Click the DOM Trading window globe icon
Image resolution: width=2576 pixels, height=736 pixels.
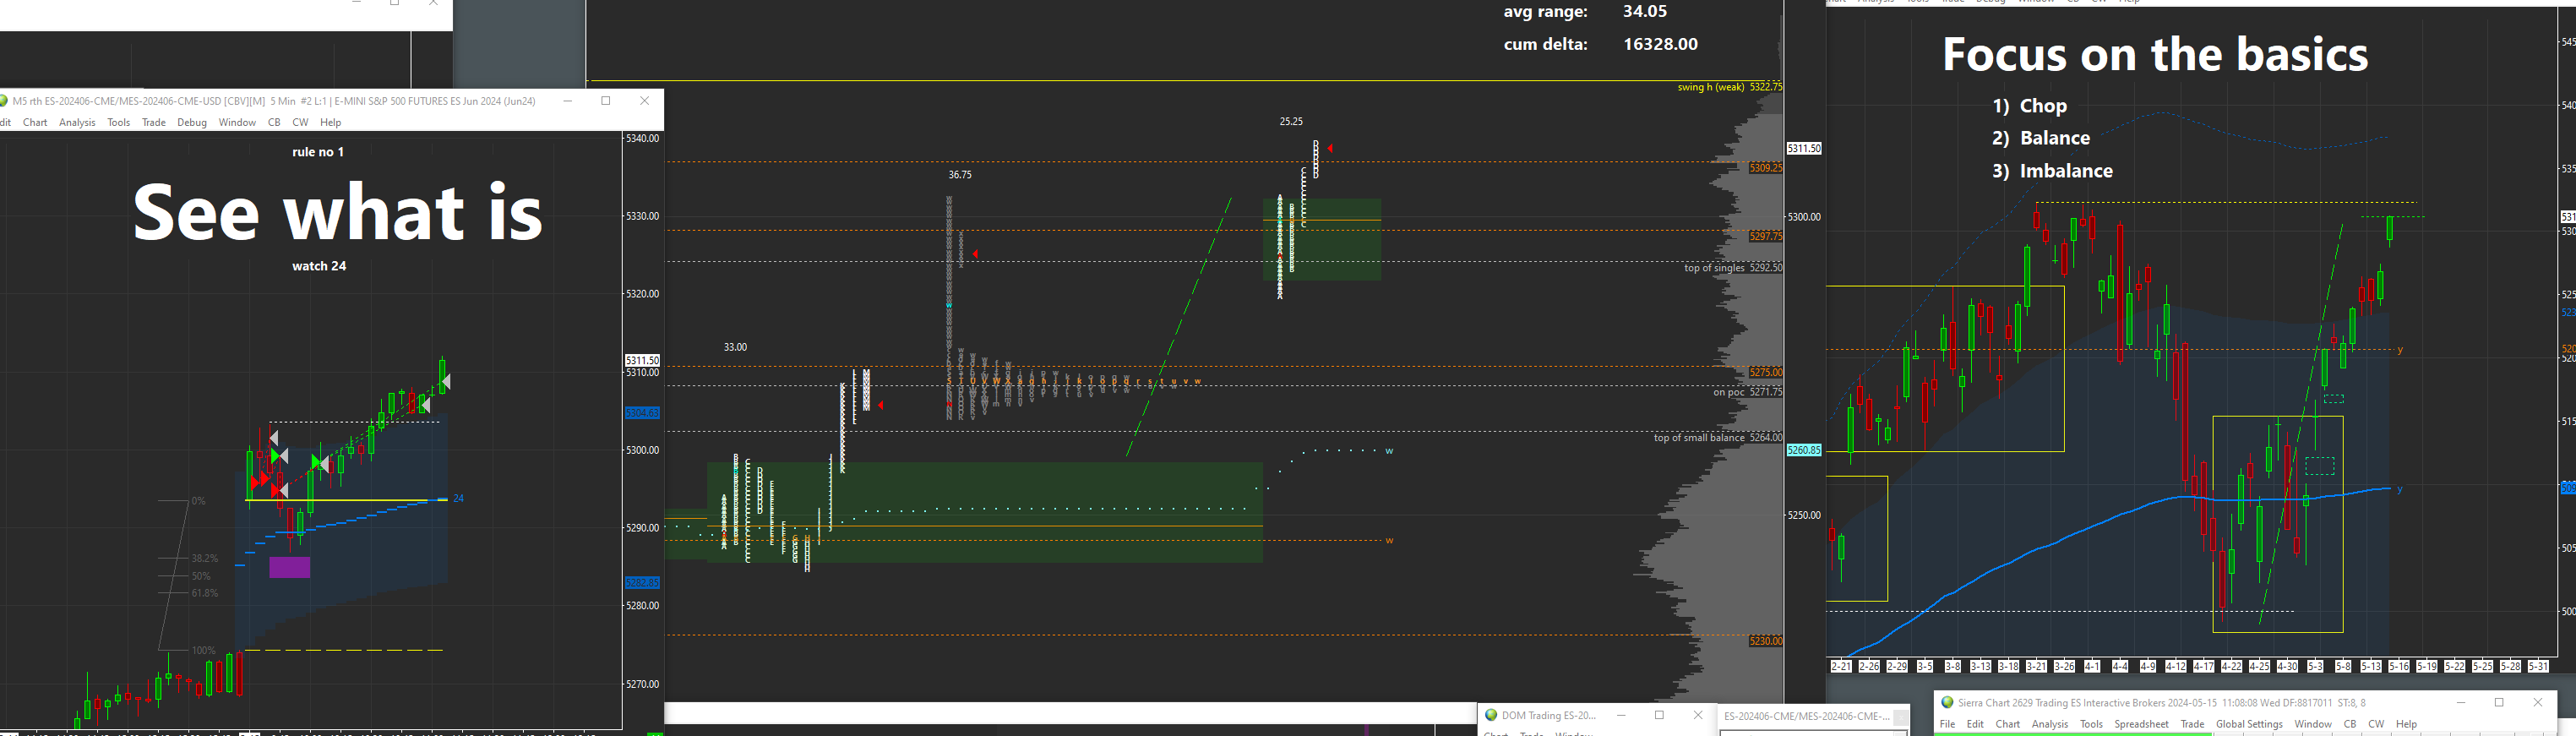coord(1491,715)
